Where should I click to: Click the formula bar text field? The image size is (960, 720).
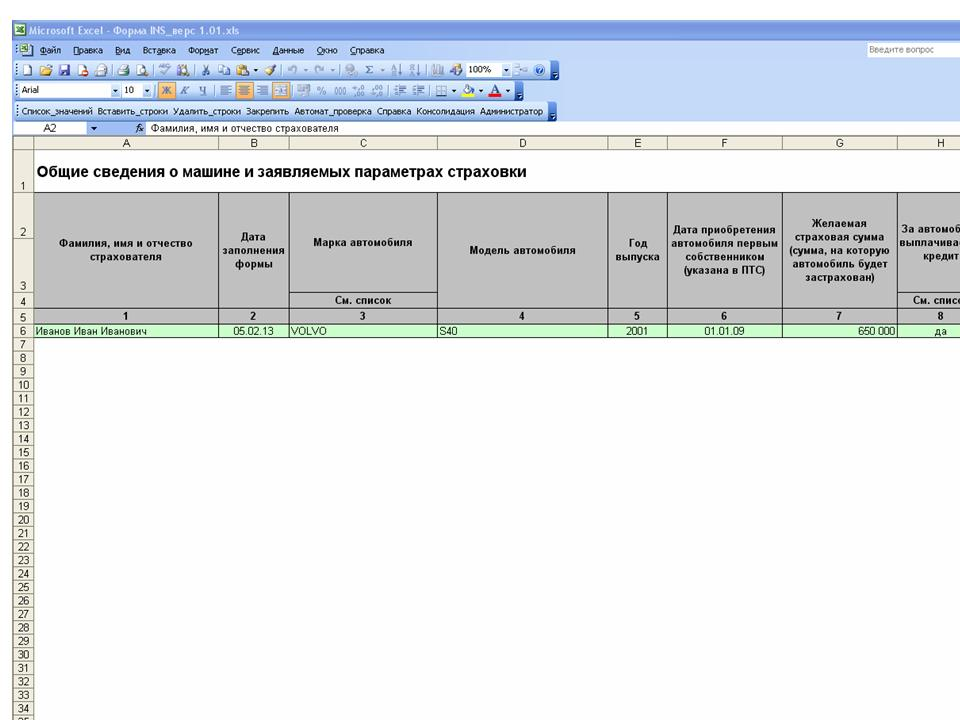[x=553, y=128]
